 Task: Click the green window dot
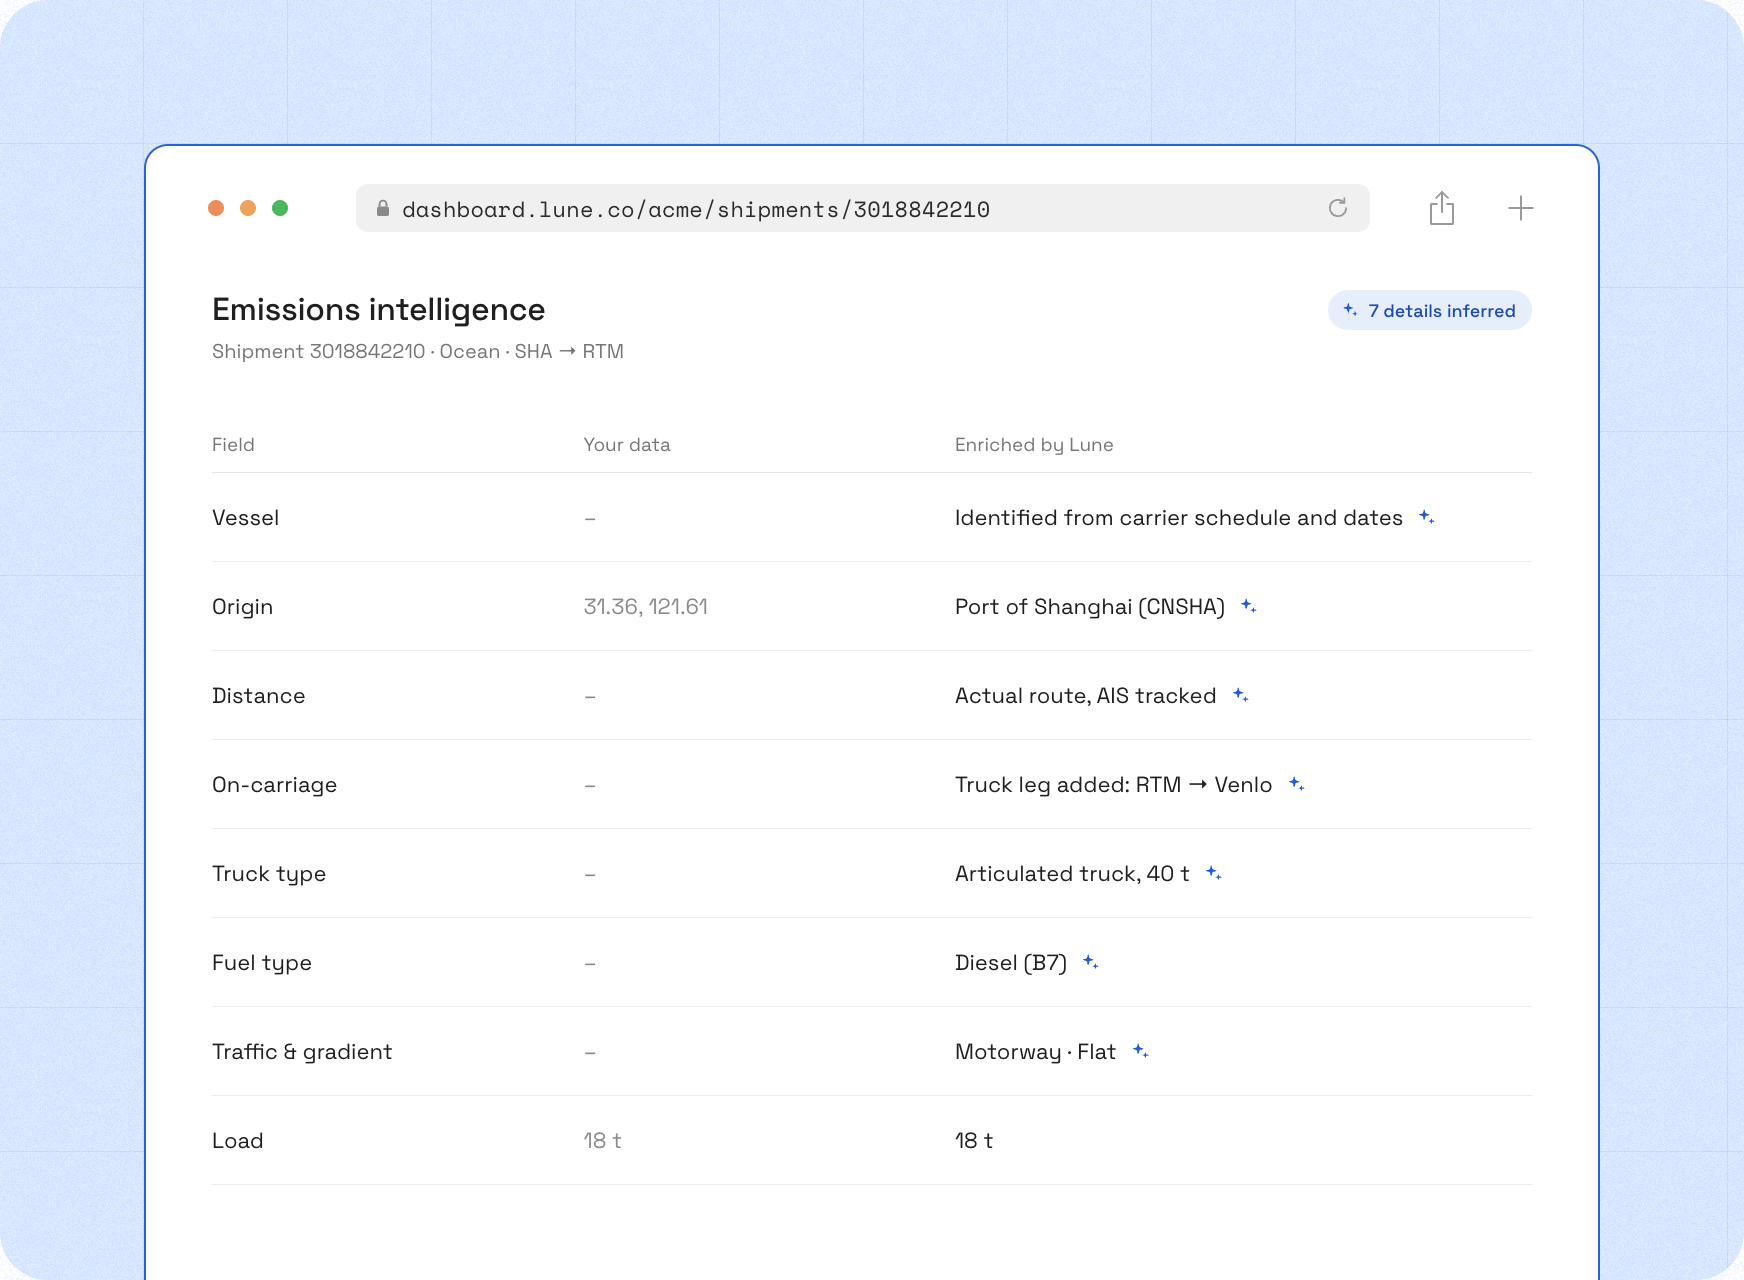280,208
